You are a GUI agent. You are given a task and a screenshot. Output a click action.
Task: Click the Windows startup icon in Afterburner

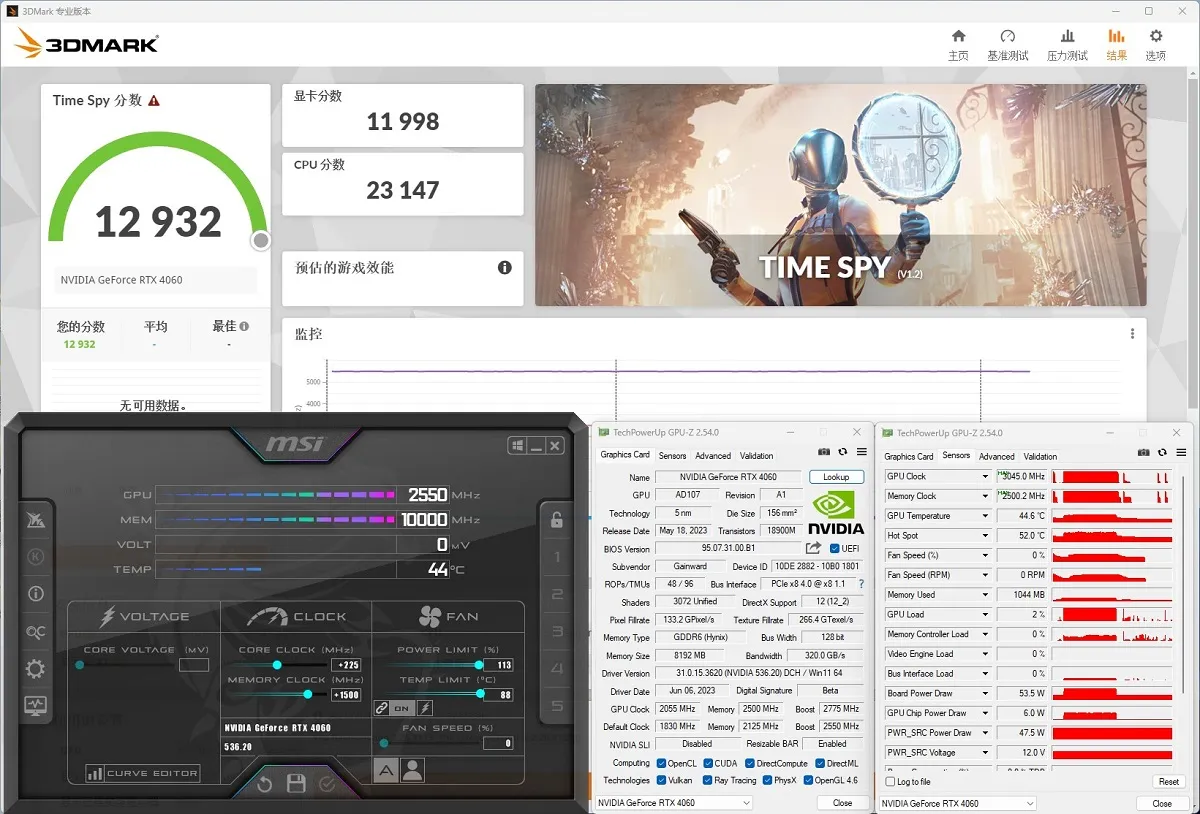517,446
